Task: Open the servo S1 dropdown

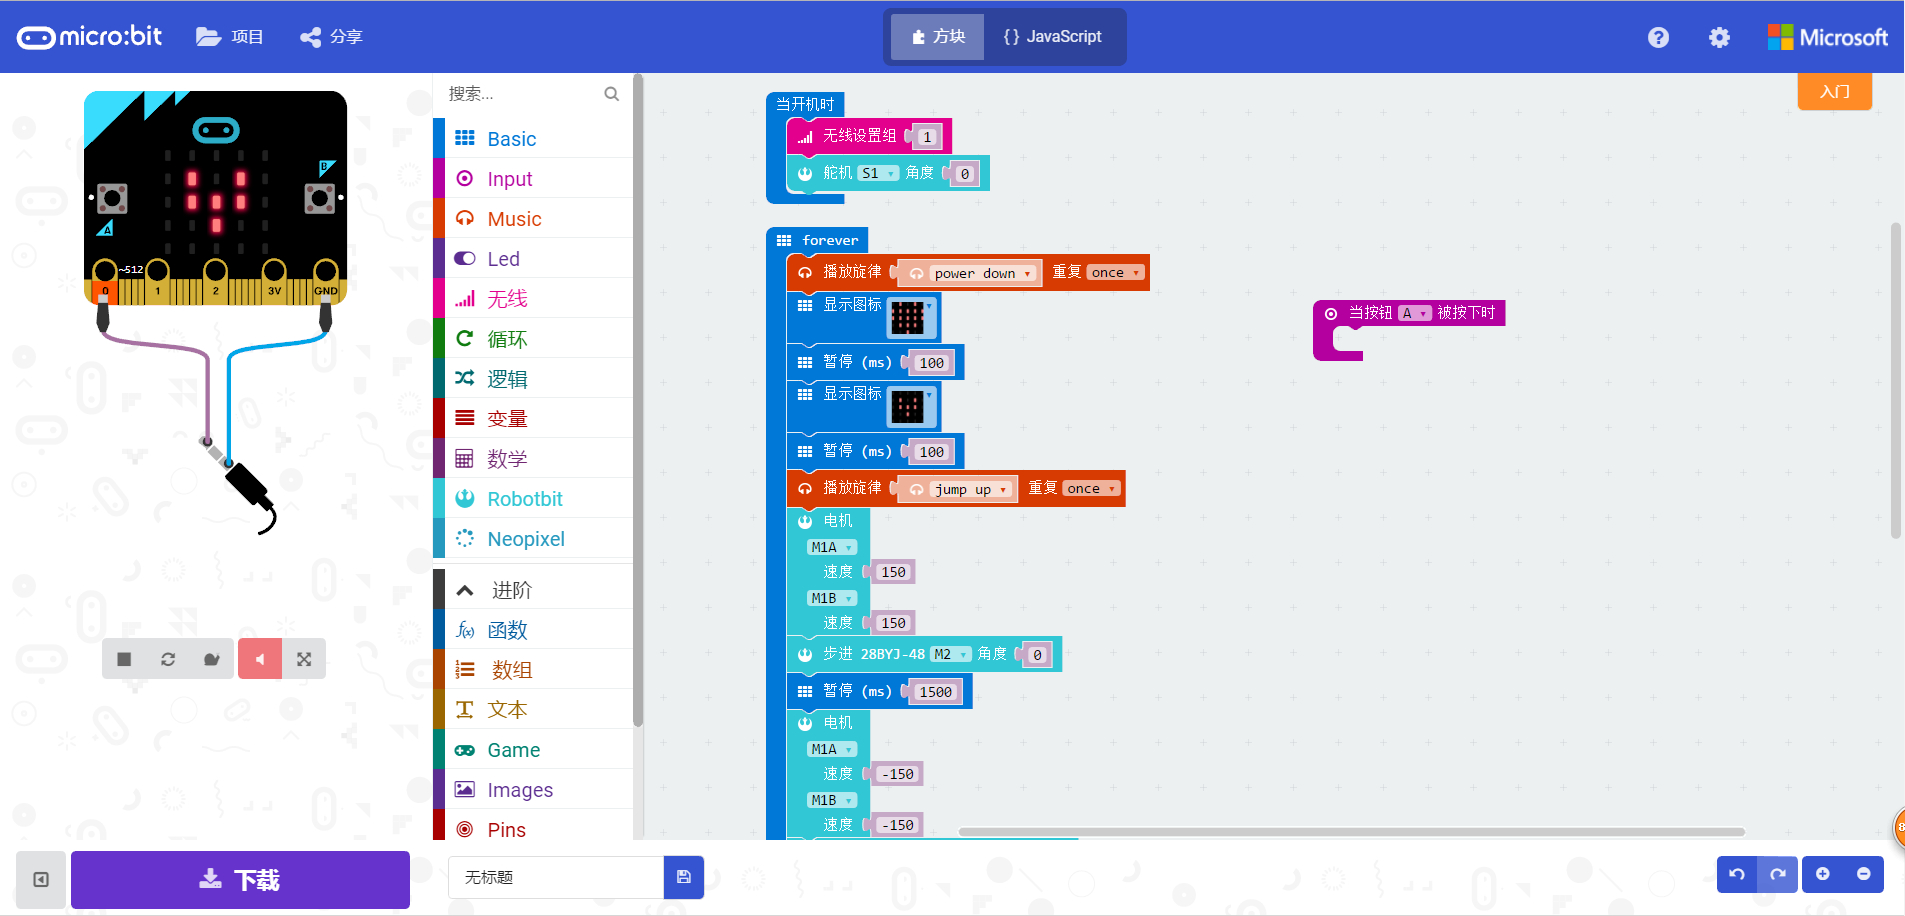Action: (878, 173)
